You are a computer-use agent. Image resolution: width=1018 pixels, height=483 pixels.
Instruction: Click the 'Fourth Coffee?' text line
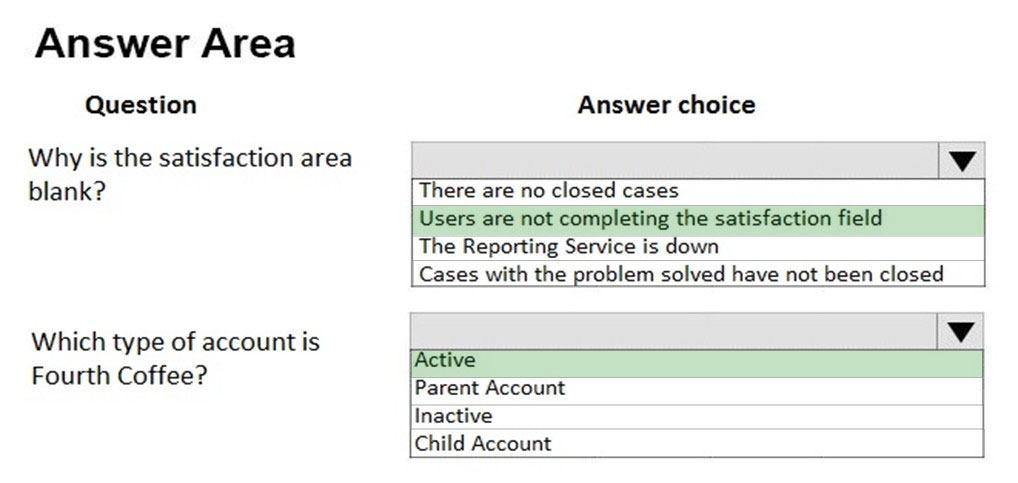tap(119, 376)
